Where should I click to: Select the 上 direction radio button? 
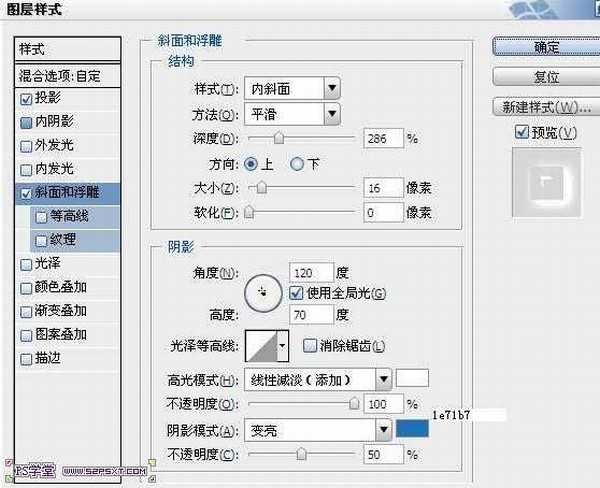(x=250, y=163)
